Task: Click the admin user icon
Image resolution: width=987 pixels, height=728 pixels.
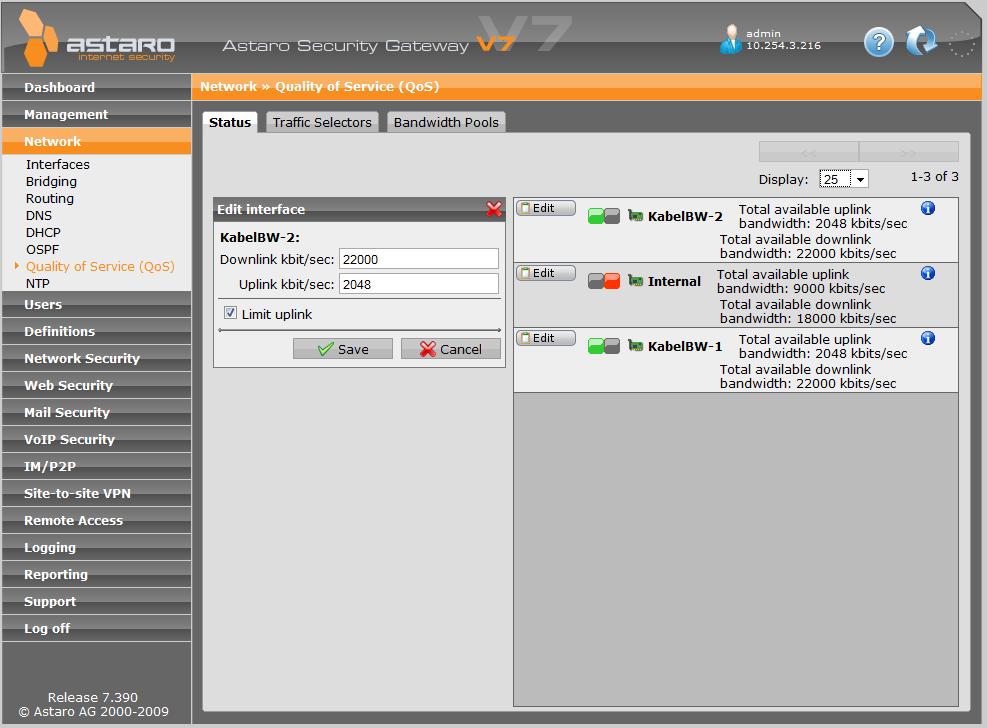Action: tap(730, 40)
